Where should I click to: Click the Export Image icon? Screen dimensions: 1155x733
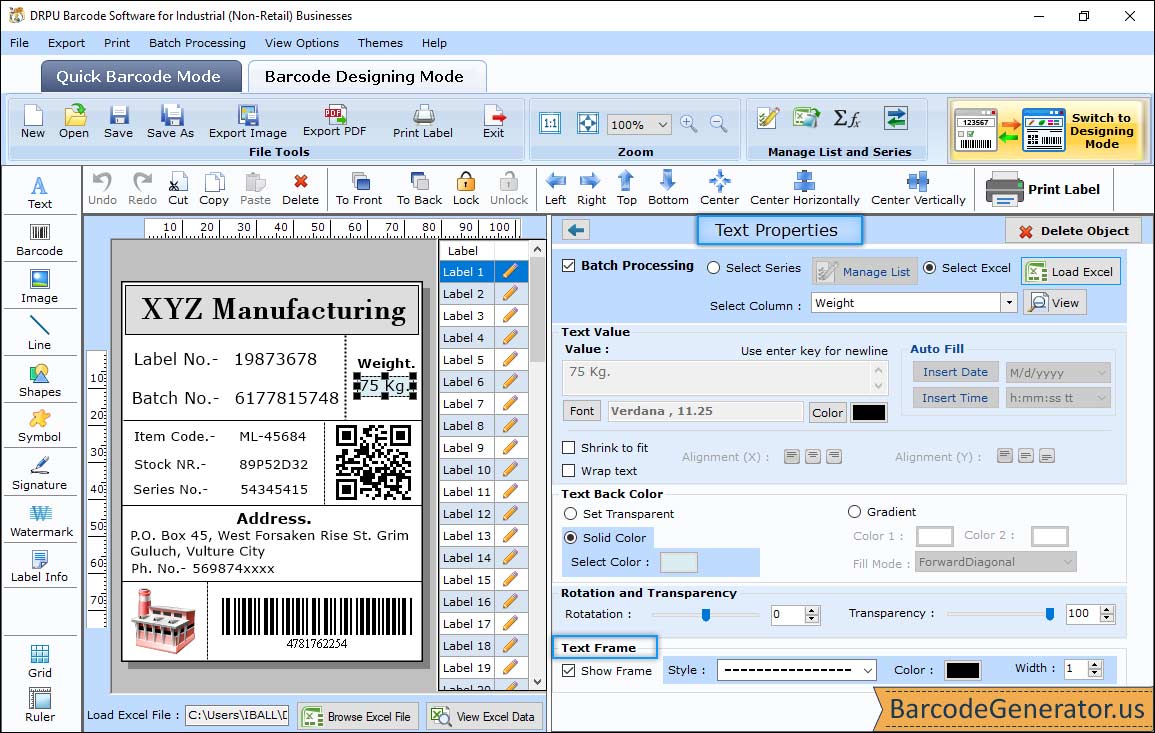pyautogui.click(x=248, y=122)
